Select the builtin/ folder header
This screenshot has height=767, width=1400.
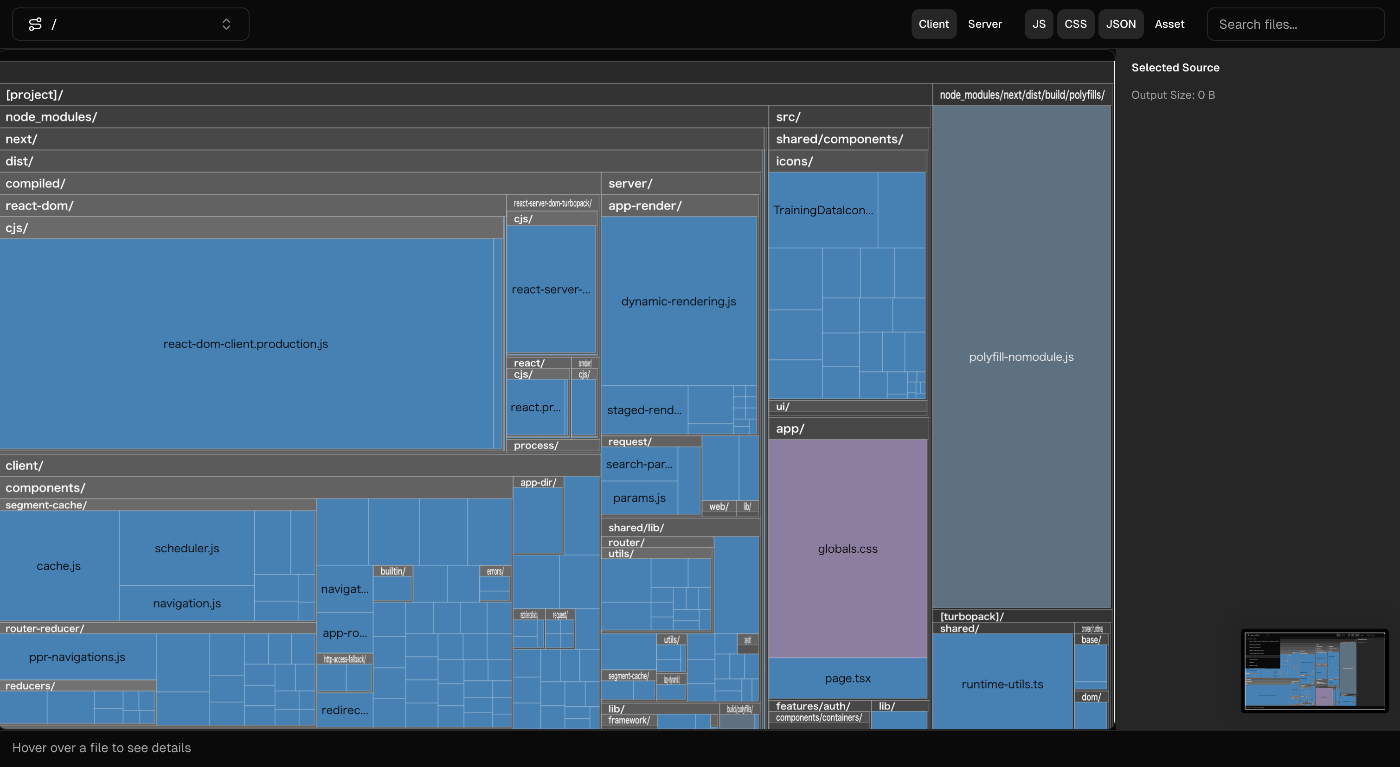[x=393, y=571]
